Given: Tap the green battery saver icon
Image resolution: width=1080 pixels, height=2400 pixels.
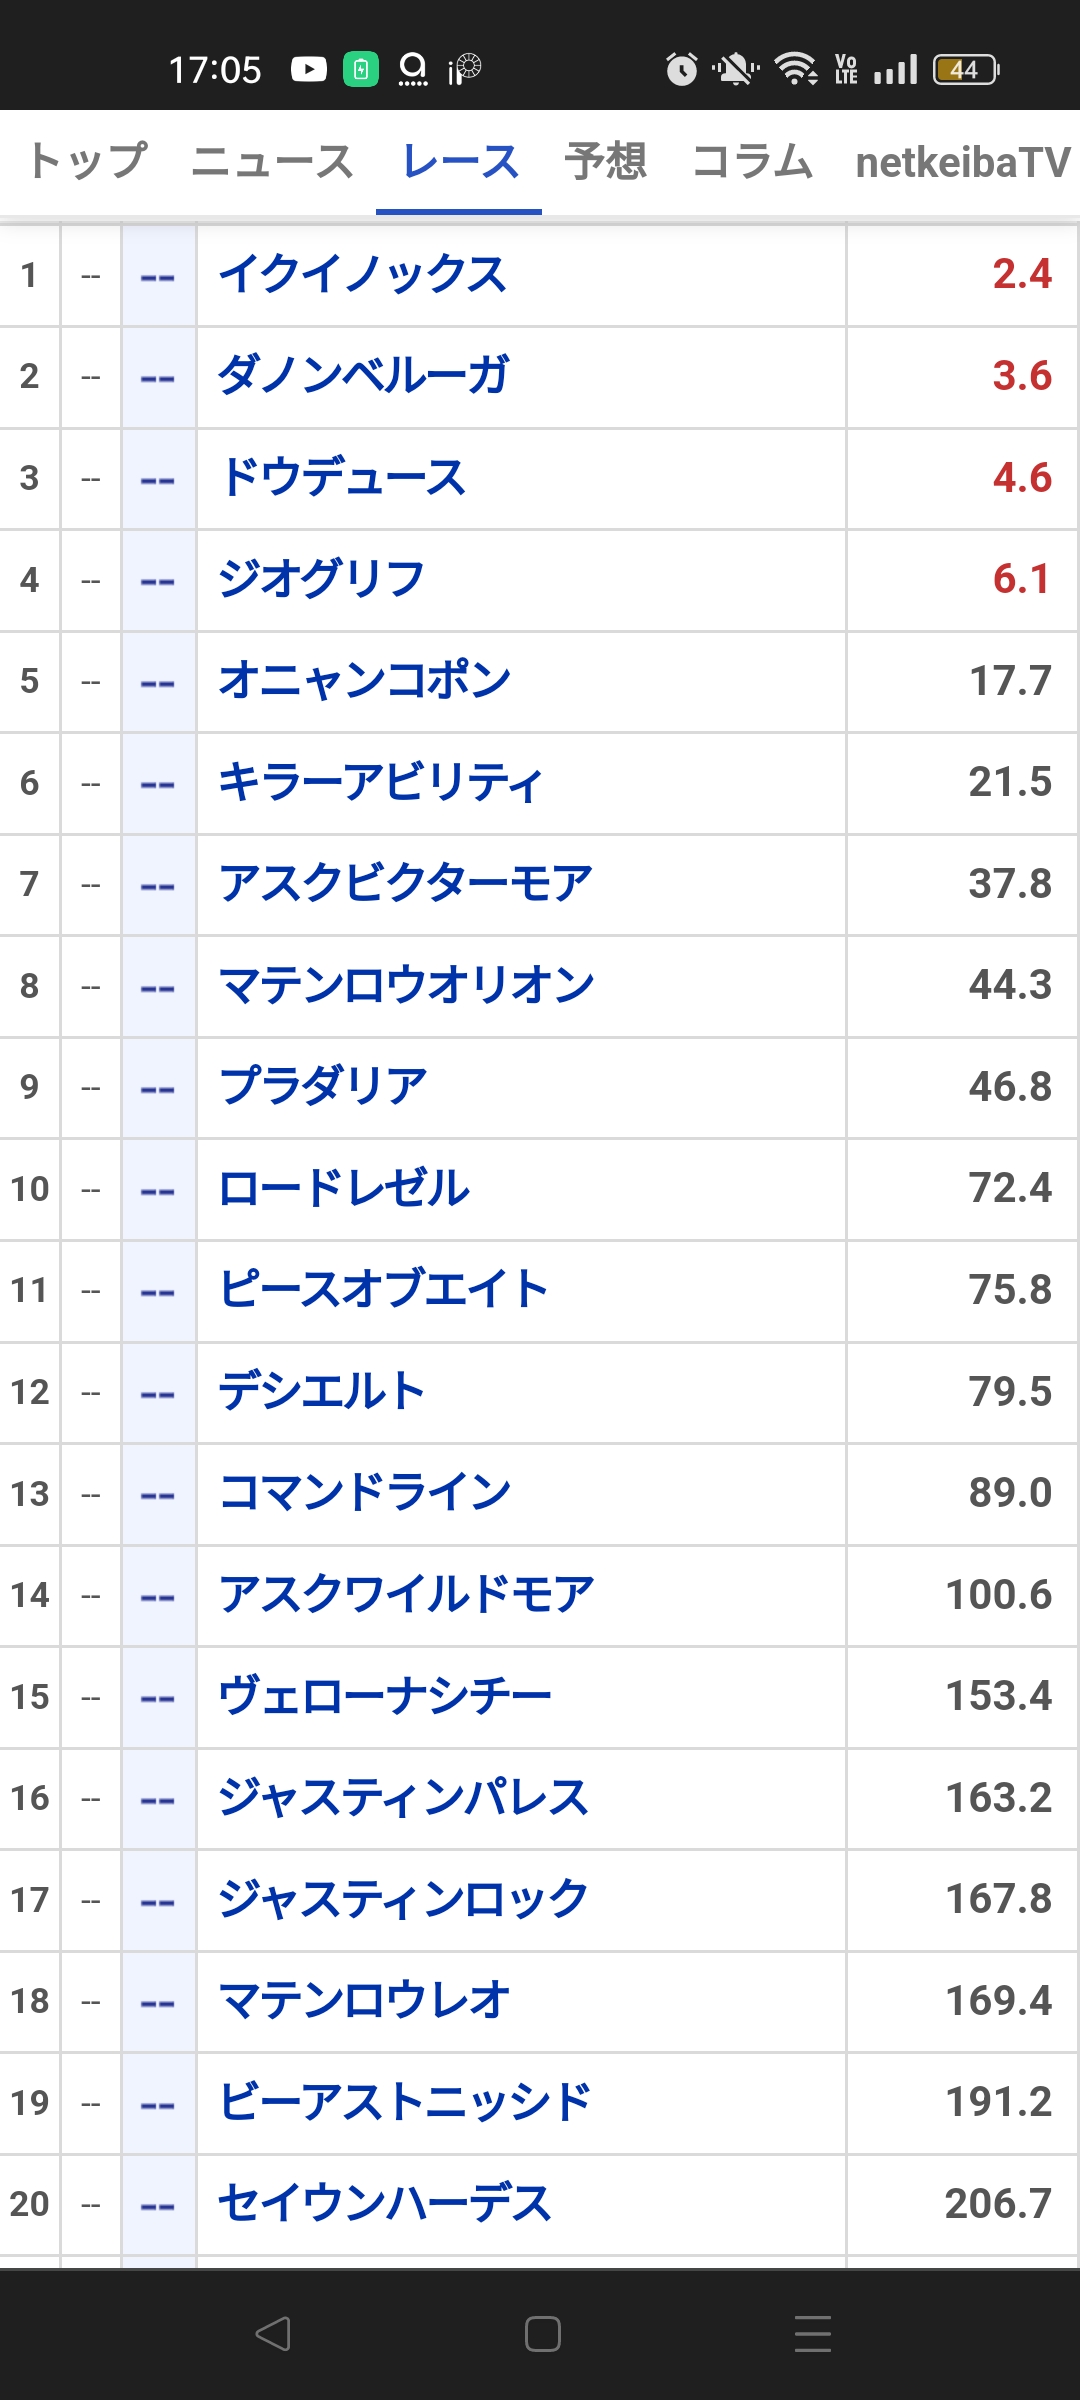Looking at the screenshot, I should point(361,69).
